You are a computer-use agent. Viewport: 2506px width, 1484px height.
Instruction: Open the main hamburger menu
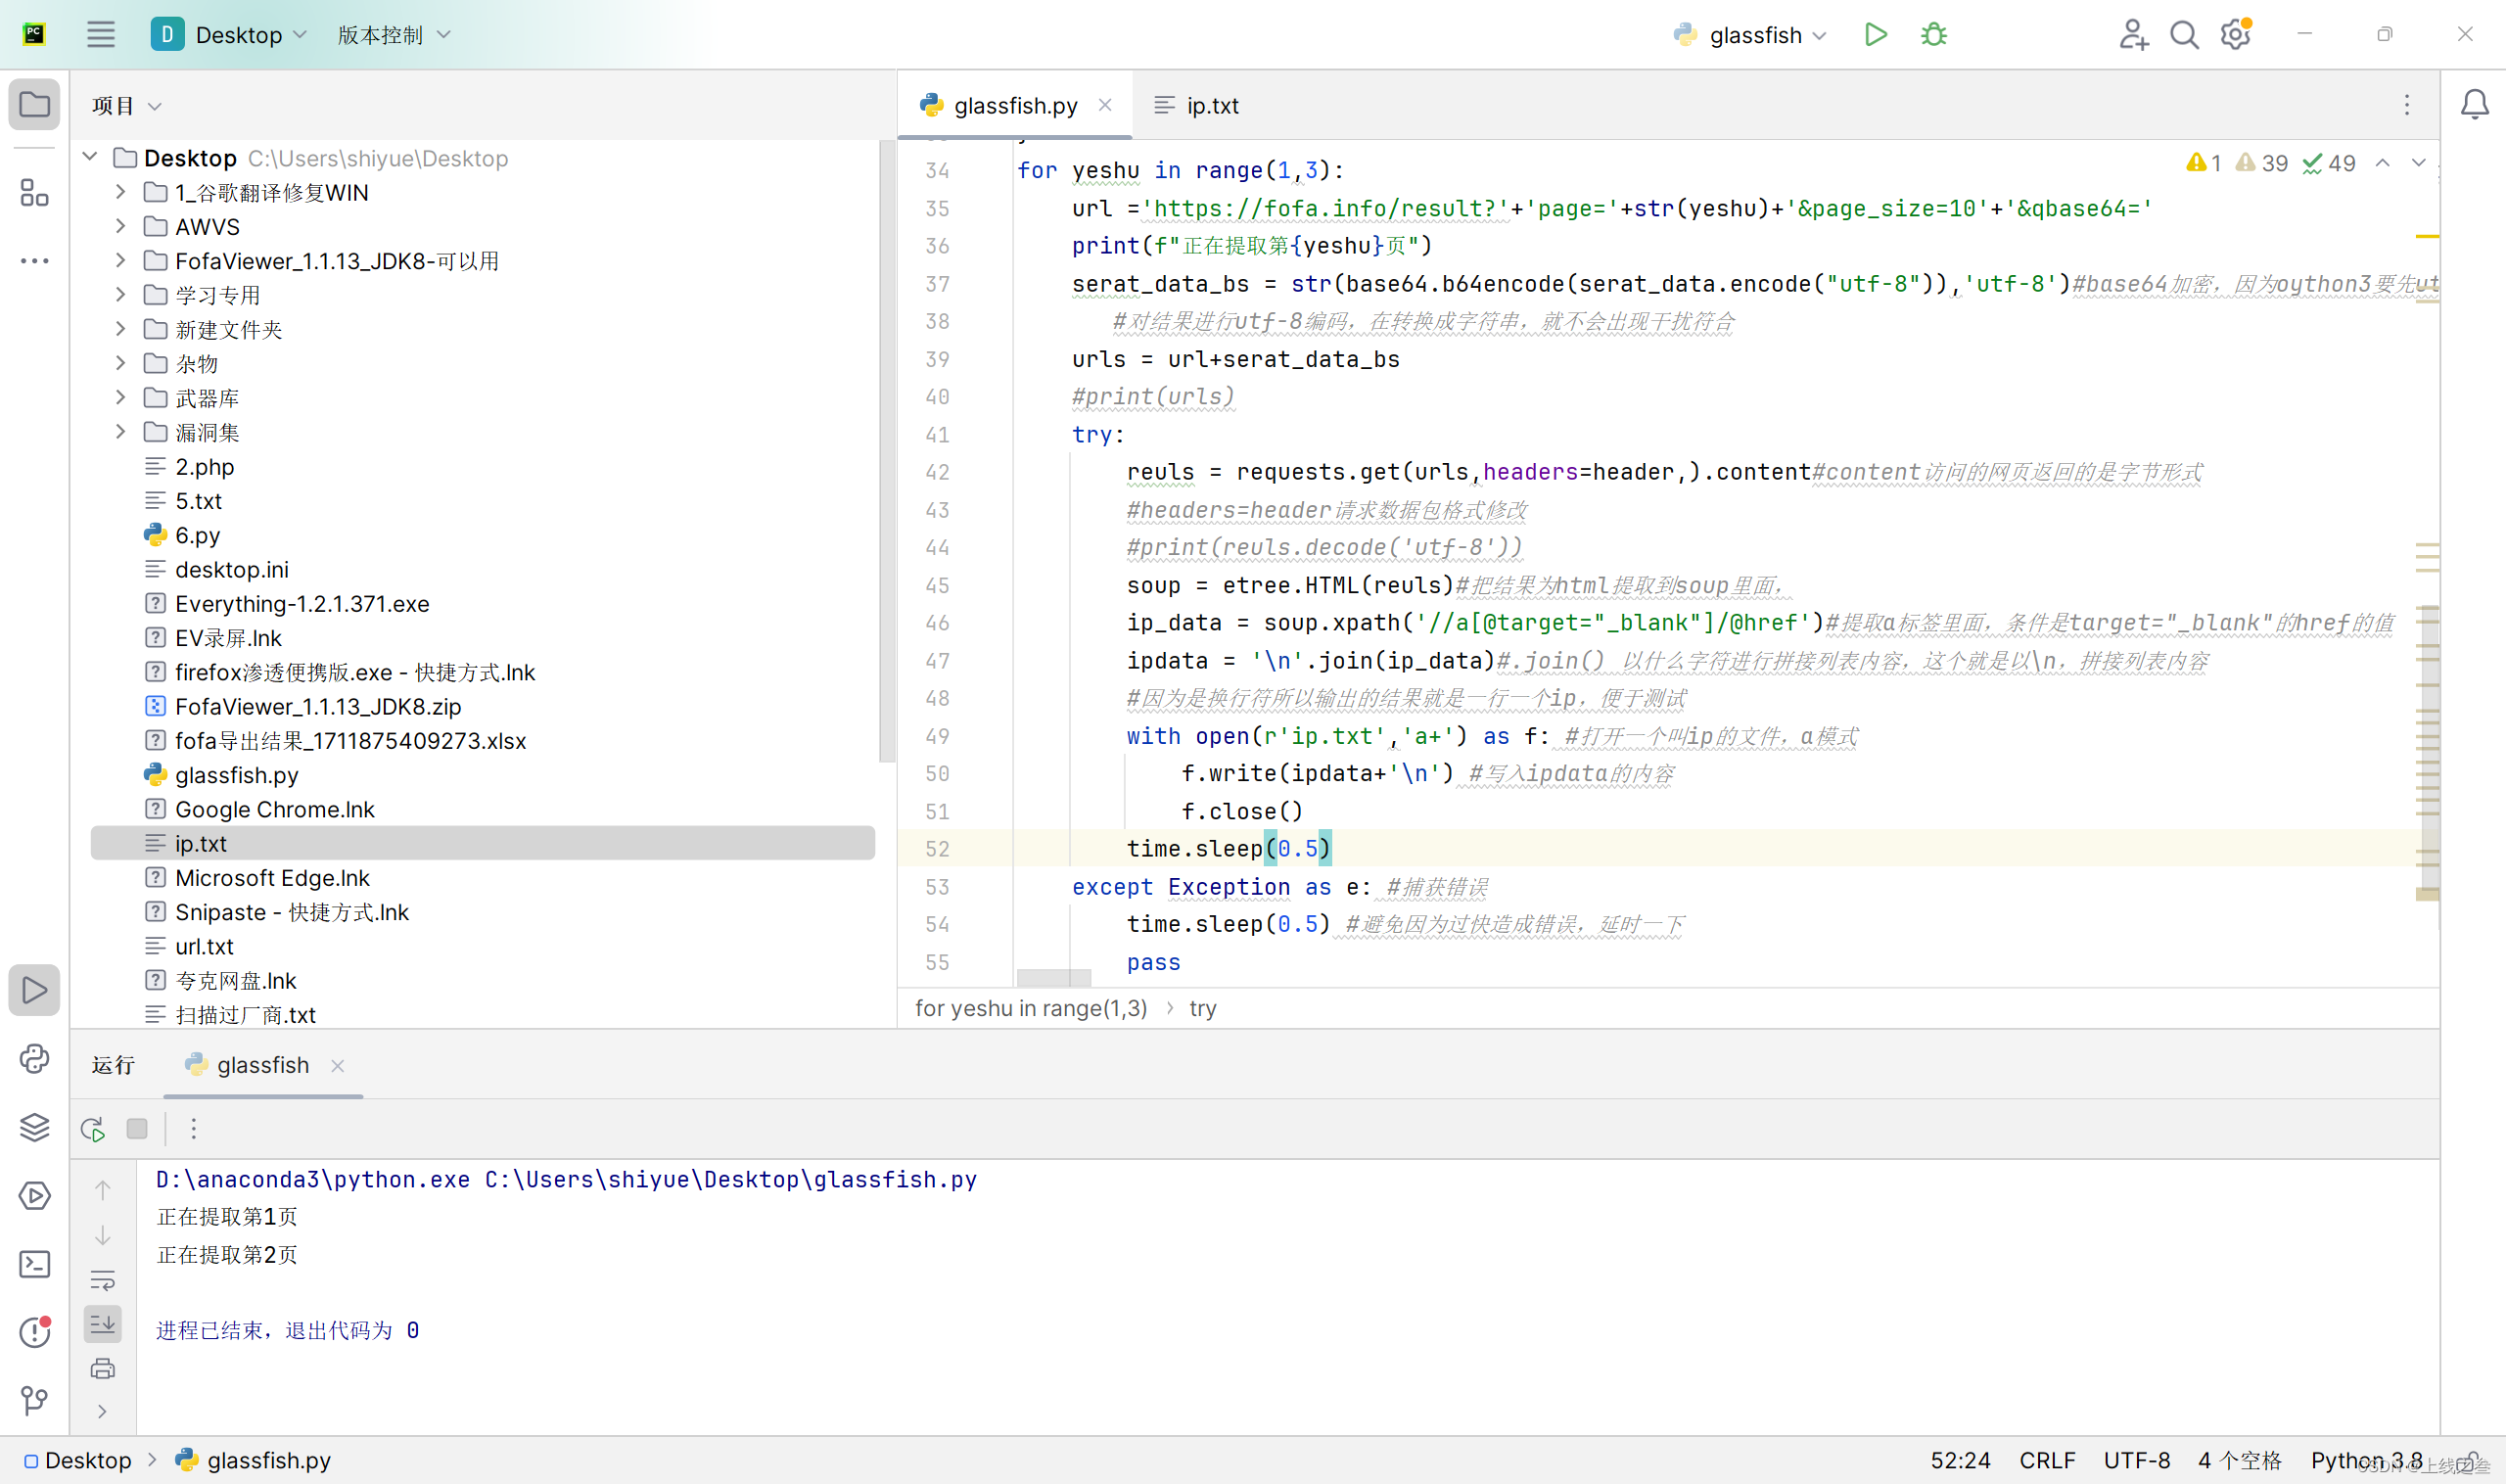coord(100,35)
